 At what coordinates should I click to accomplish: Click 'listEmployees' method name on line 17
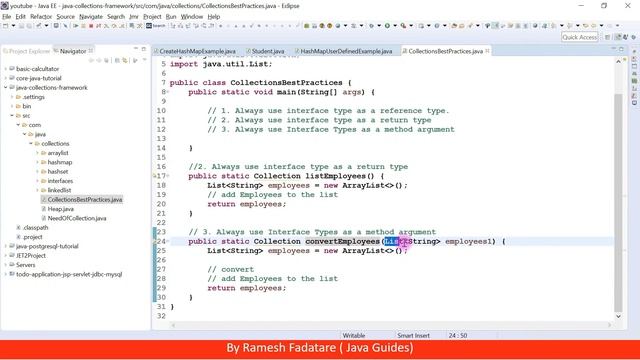[336, 176]
